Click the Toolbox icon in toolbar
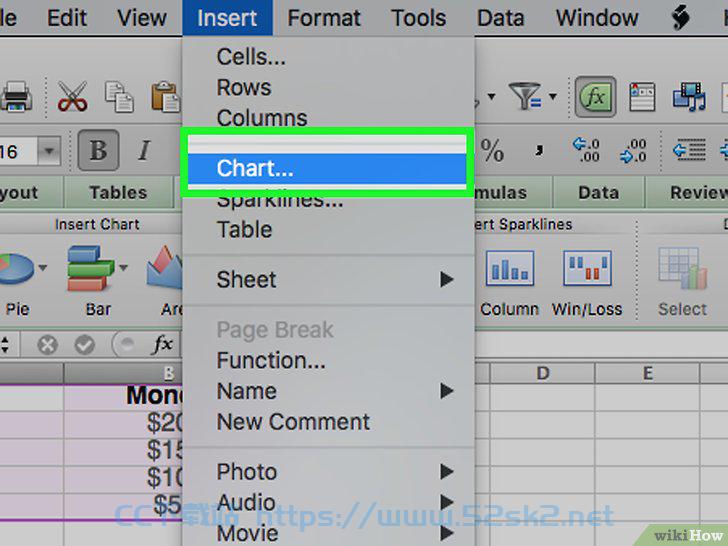Image resolution: width=728 pixels, height=546 pixels. (x=642, y=97)
